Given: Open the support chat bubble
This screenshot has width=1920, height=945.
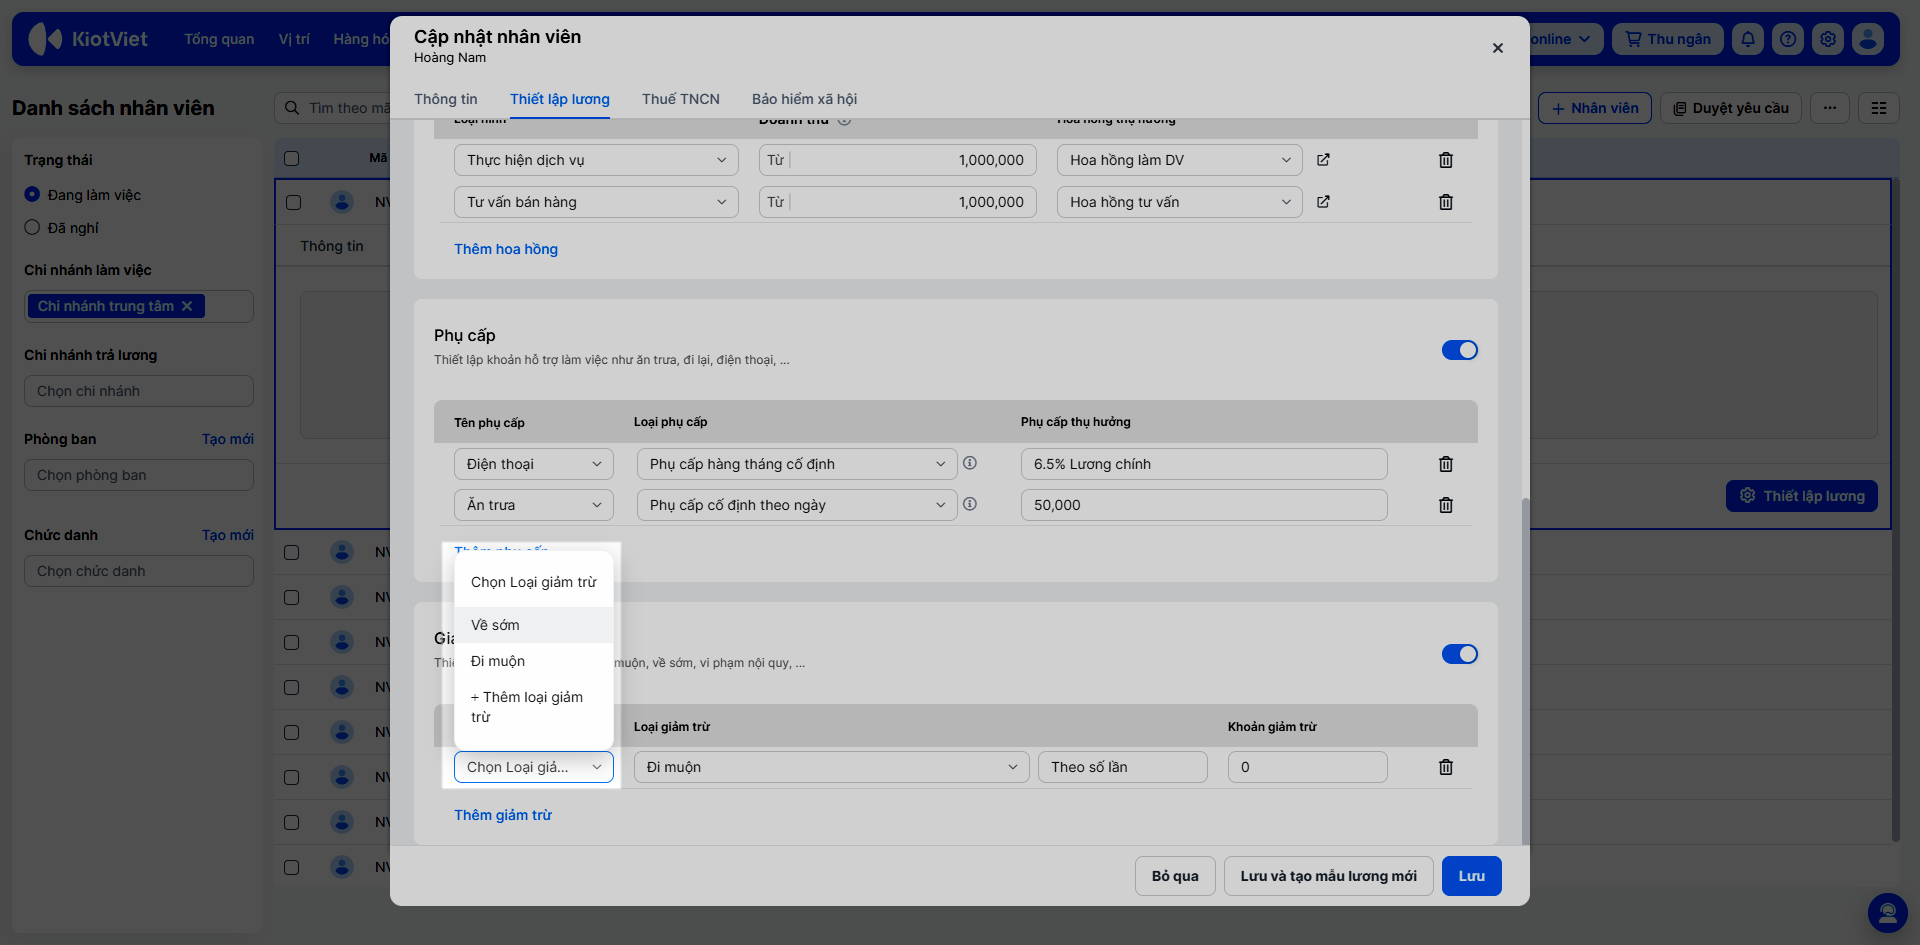Looking at the screenshot, I should pyautogui.click(x=1888, y=913).
